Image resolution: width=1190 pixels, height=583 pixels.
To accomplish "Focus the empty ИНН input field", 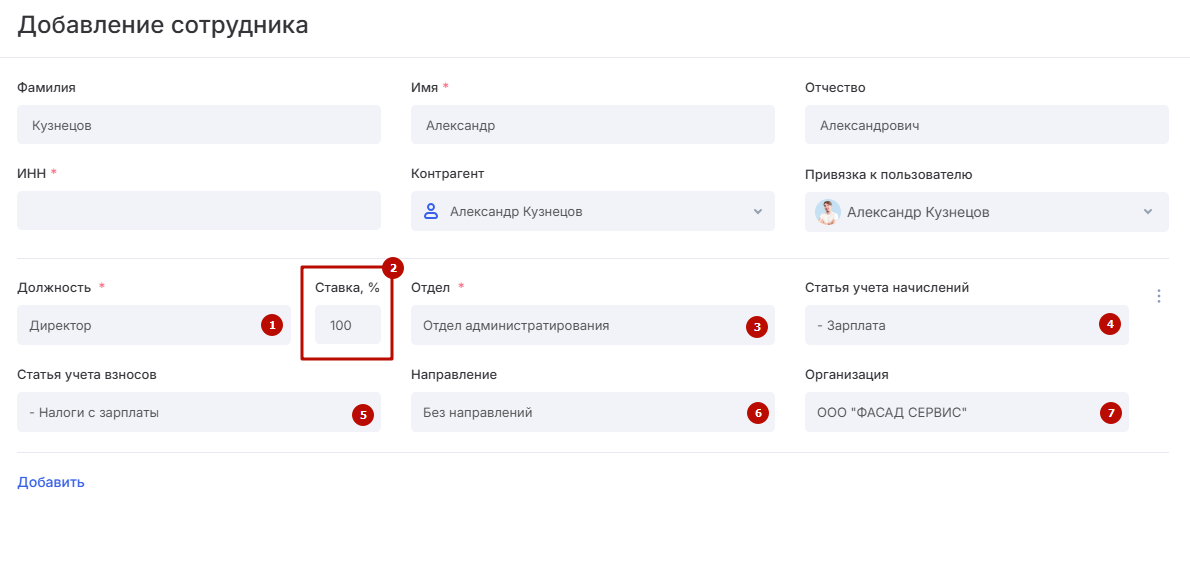I will (x=198, y=211).
